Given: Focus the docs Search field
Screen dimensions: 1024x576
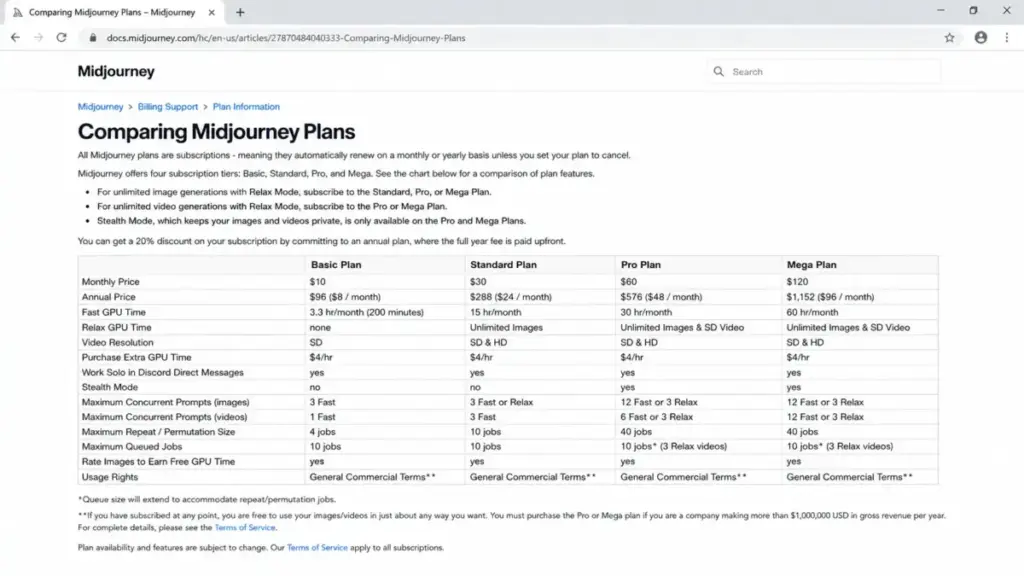Looking at the screenshot, I should pyautogui.click(x=824, y=72).
